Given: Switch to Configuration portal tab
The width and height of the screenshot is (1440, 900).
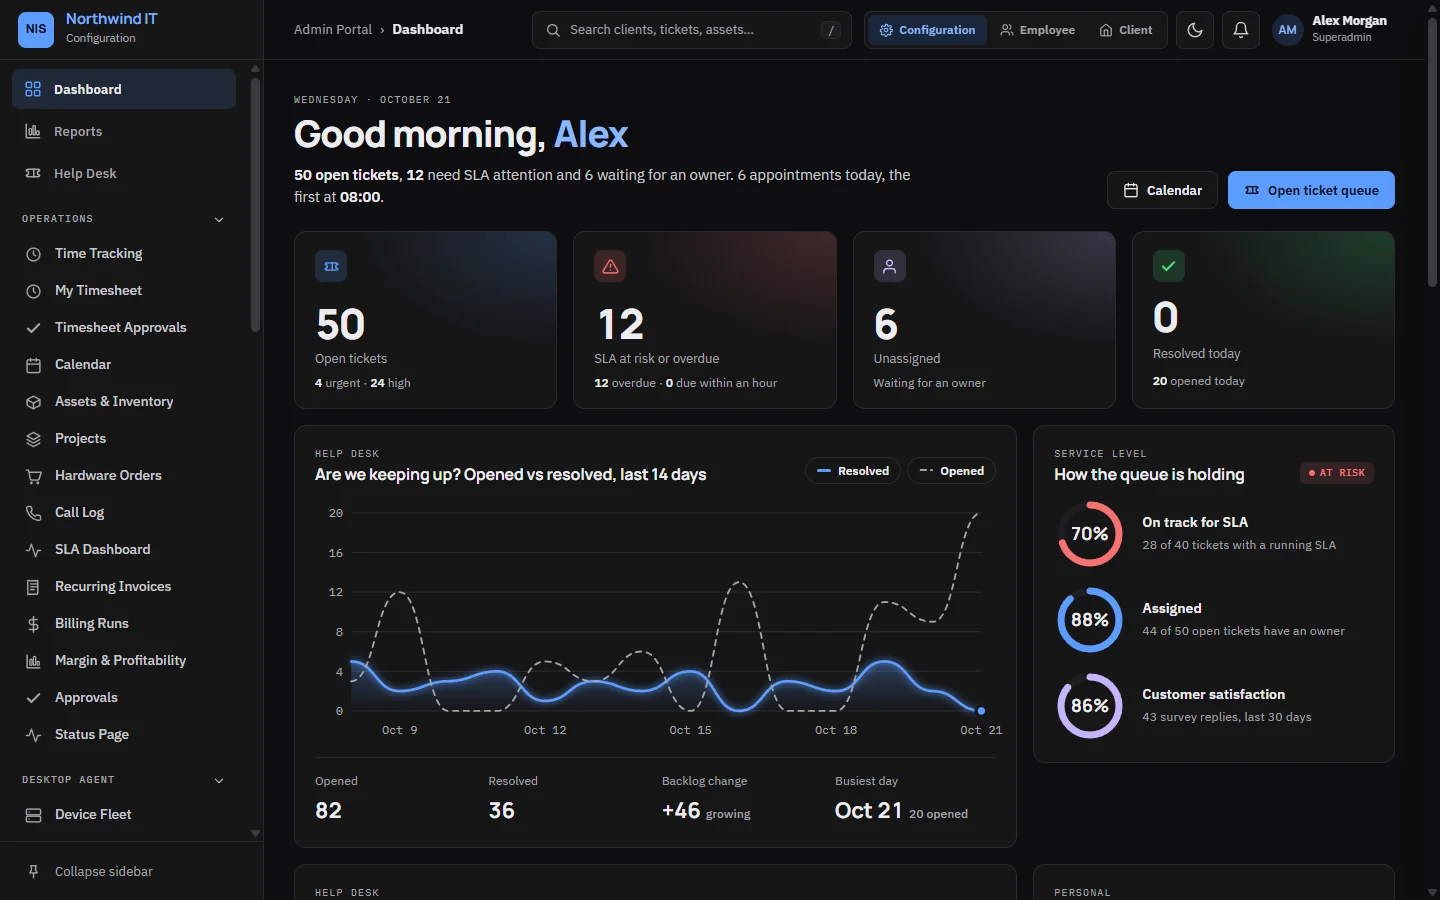Looking at the screenshot, I should 927,30.
